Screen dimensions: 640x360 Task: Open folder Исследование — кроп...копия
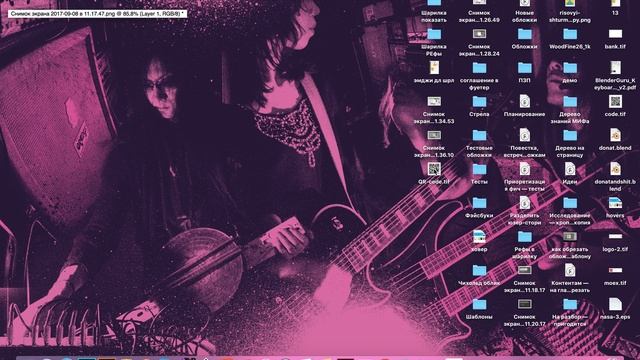[570, 203]
